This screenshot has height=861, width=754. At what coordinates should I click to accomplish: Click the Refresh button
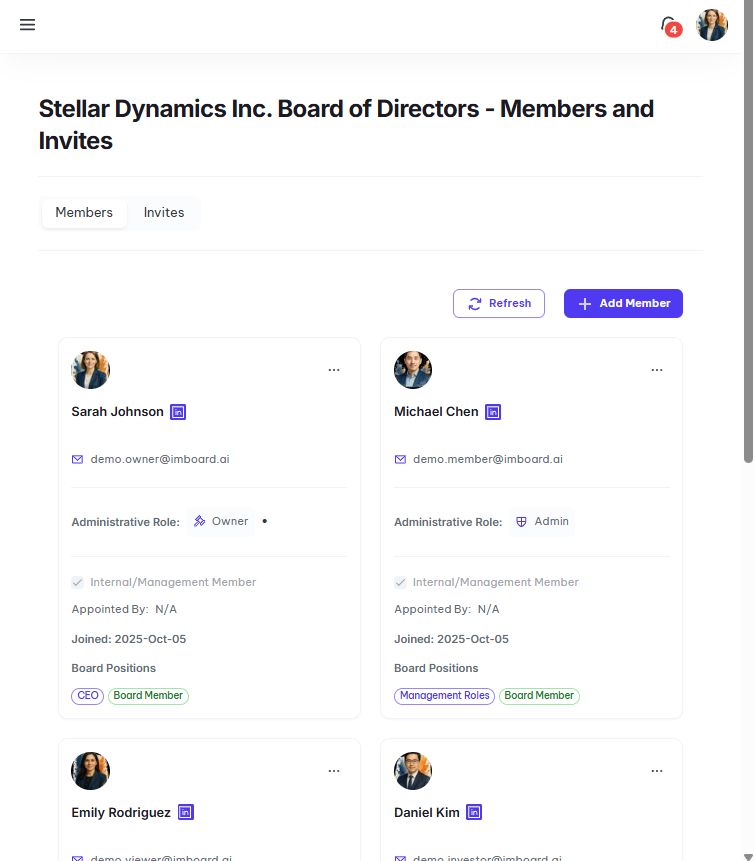pyautogui.click(x=499, y=304)
